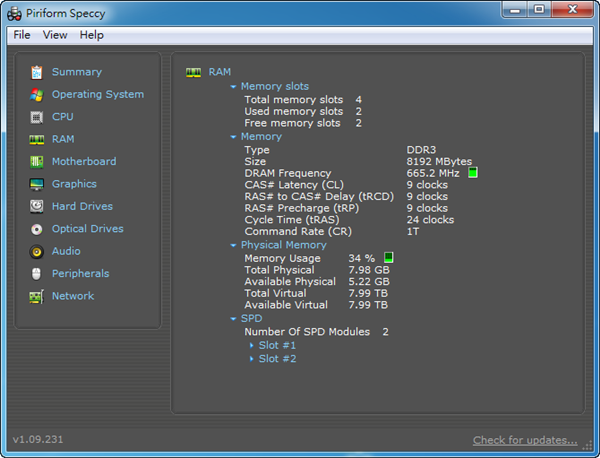Viewport: 600px width, 458px height.
Task: Click the Hard Drives disk icon
Action: pos(37,207)
